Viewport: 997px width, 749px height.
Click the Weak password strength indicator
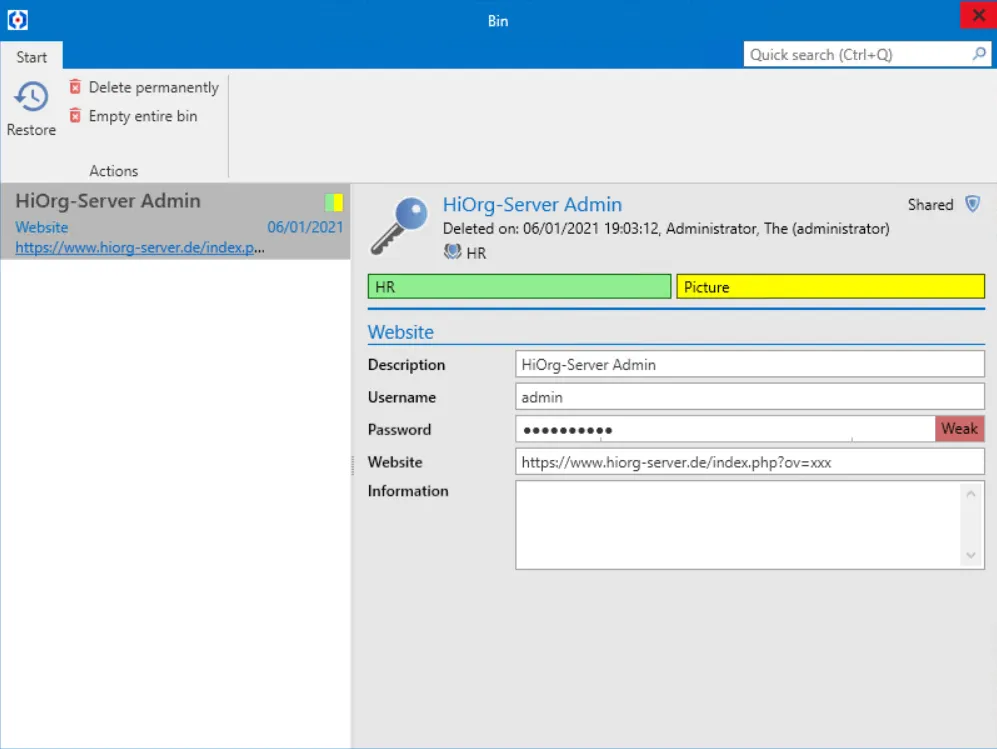959,429
